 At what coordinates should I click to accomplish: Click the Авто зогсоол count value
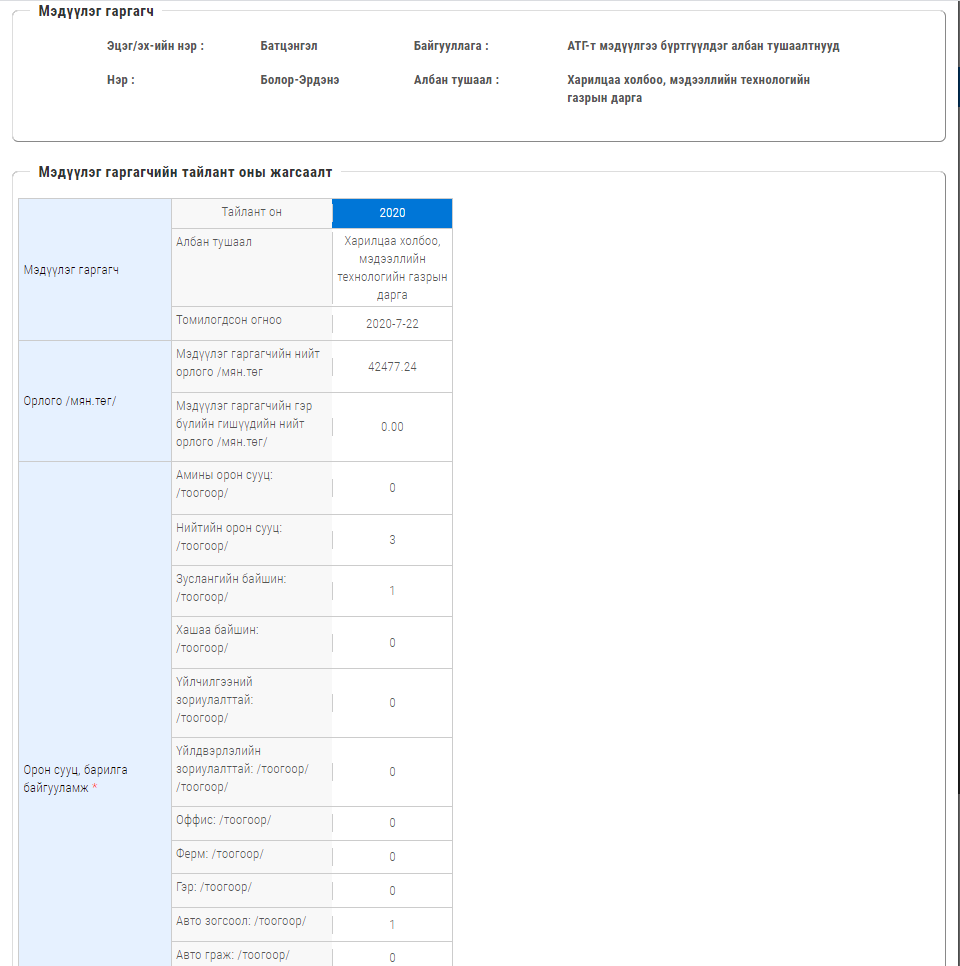(x=392, y=925)
